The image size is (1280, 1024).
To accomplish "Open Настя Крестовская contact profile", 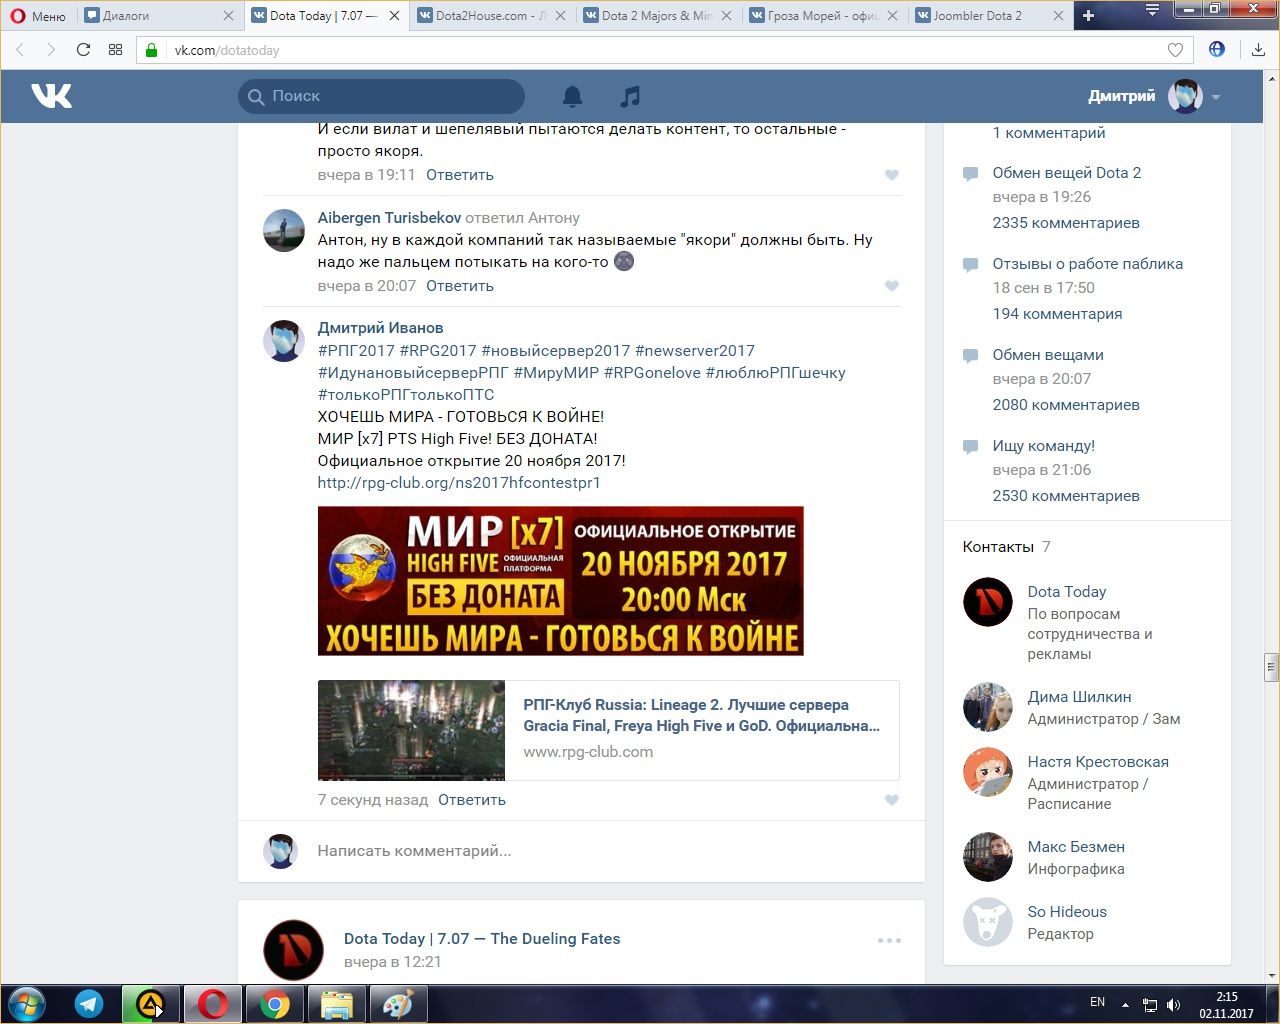I will coord(1098,762).
